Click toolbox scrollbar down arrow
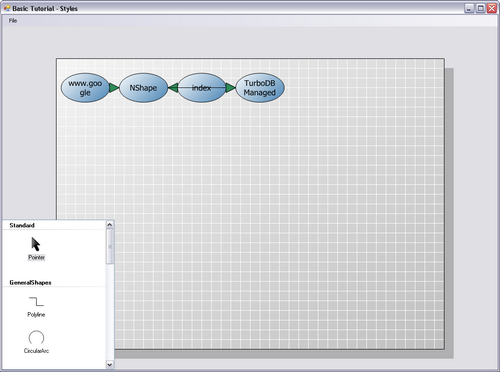 110,365
